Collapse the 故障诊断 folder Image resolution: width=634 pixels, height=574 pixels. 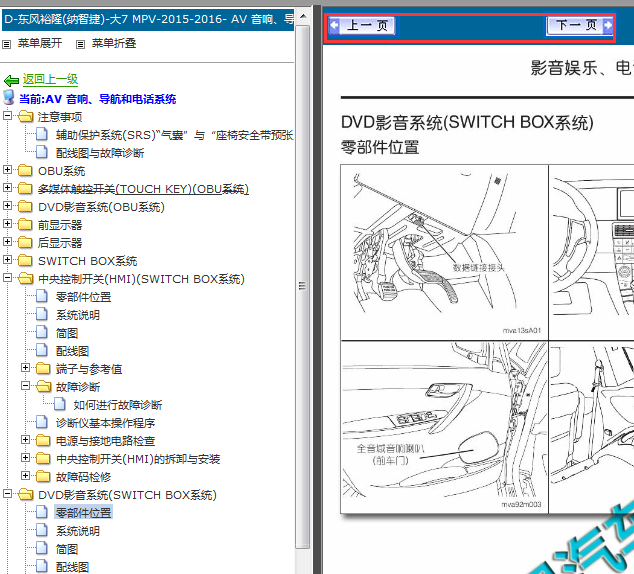[25, 386]
